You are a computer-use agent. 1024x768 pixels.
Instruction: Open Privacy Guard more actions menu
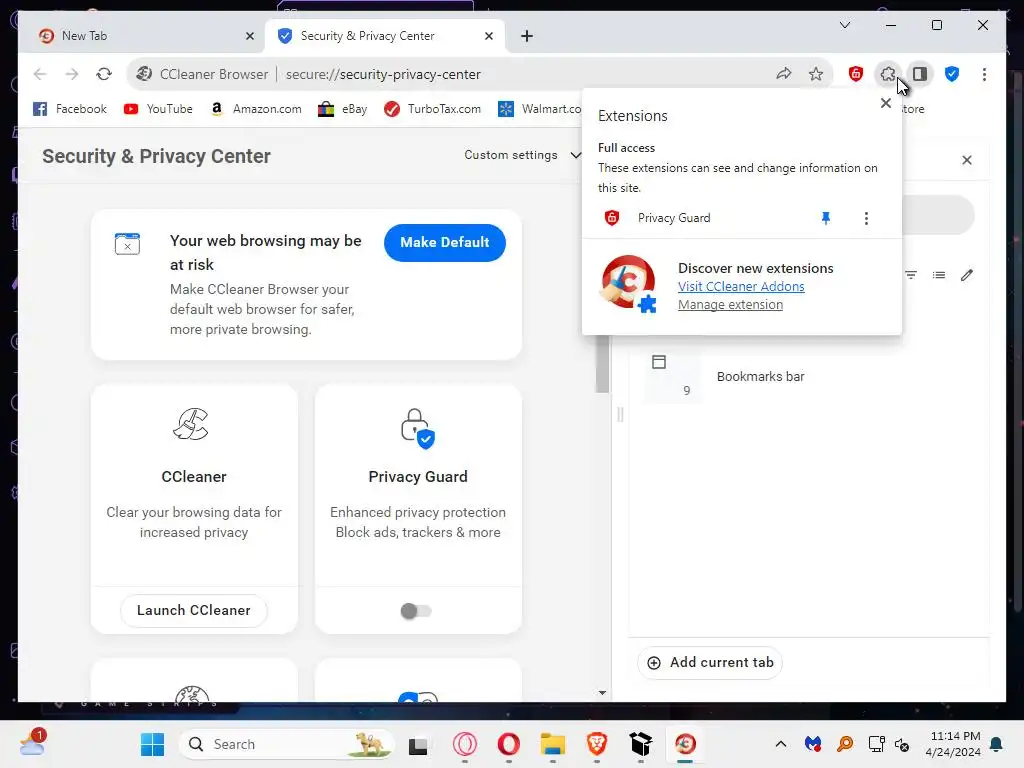click(866, 218)
